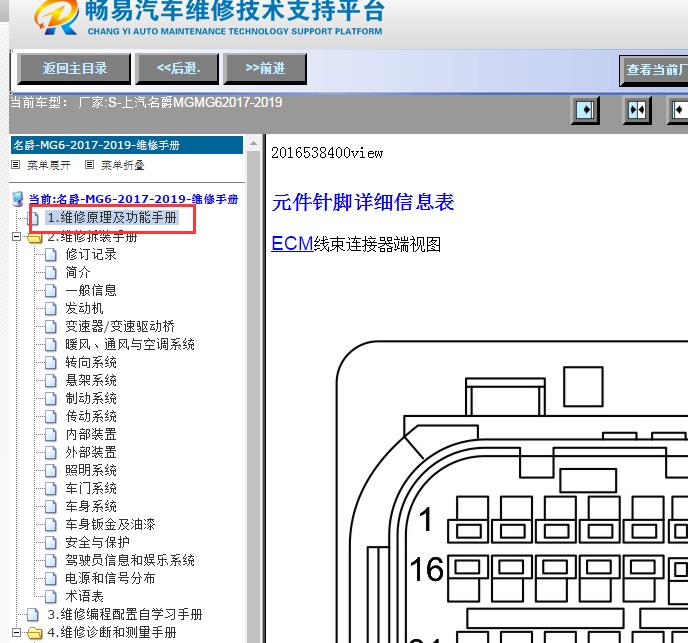Screen dimensions: 688x643
Task: Open the 制动系统 section
Action: 91,398
